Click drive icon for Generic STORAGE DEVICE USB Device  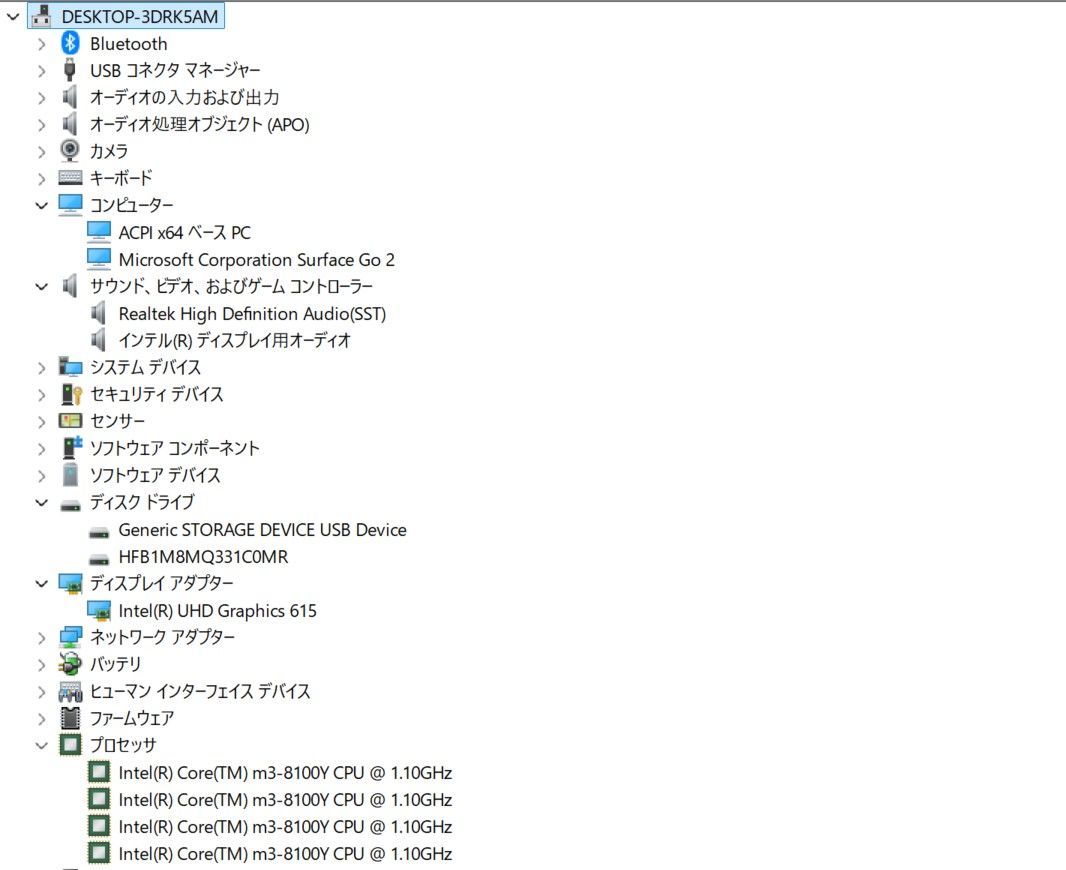(x=99, y=533)
